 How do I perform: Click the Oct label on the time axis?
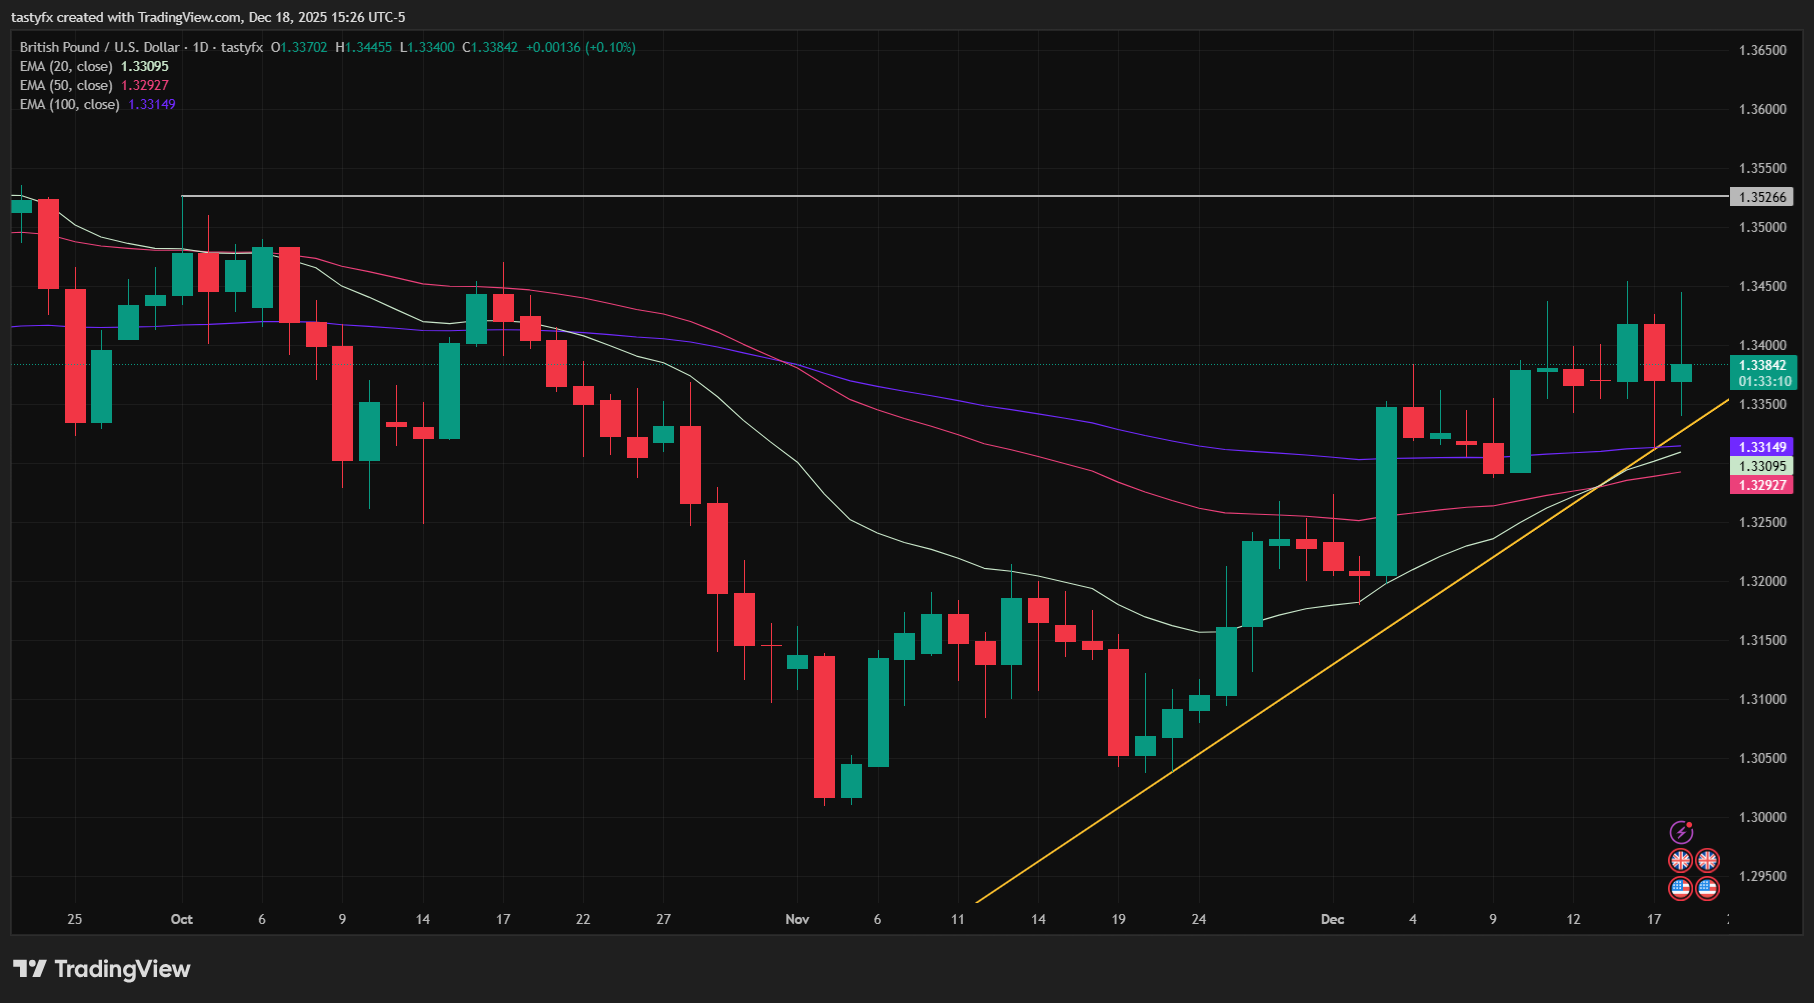pyautogui.click(x=181, y=918)
